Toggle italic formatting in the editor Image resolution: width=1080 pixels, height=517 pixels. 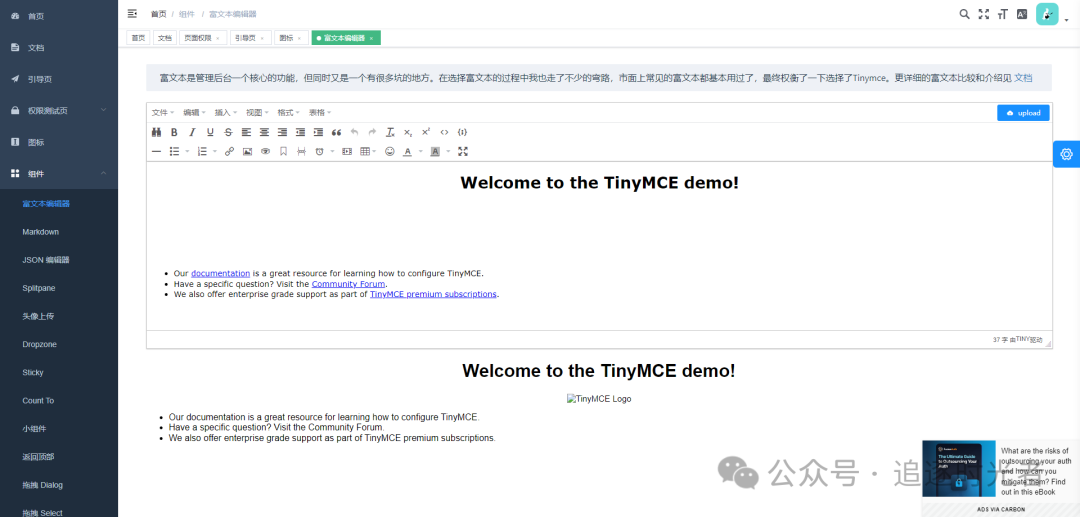coord(192,132)
